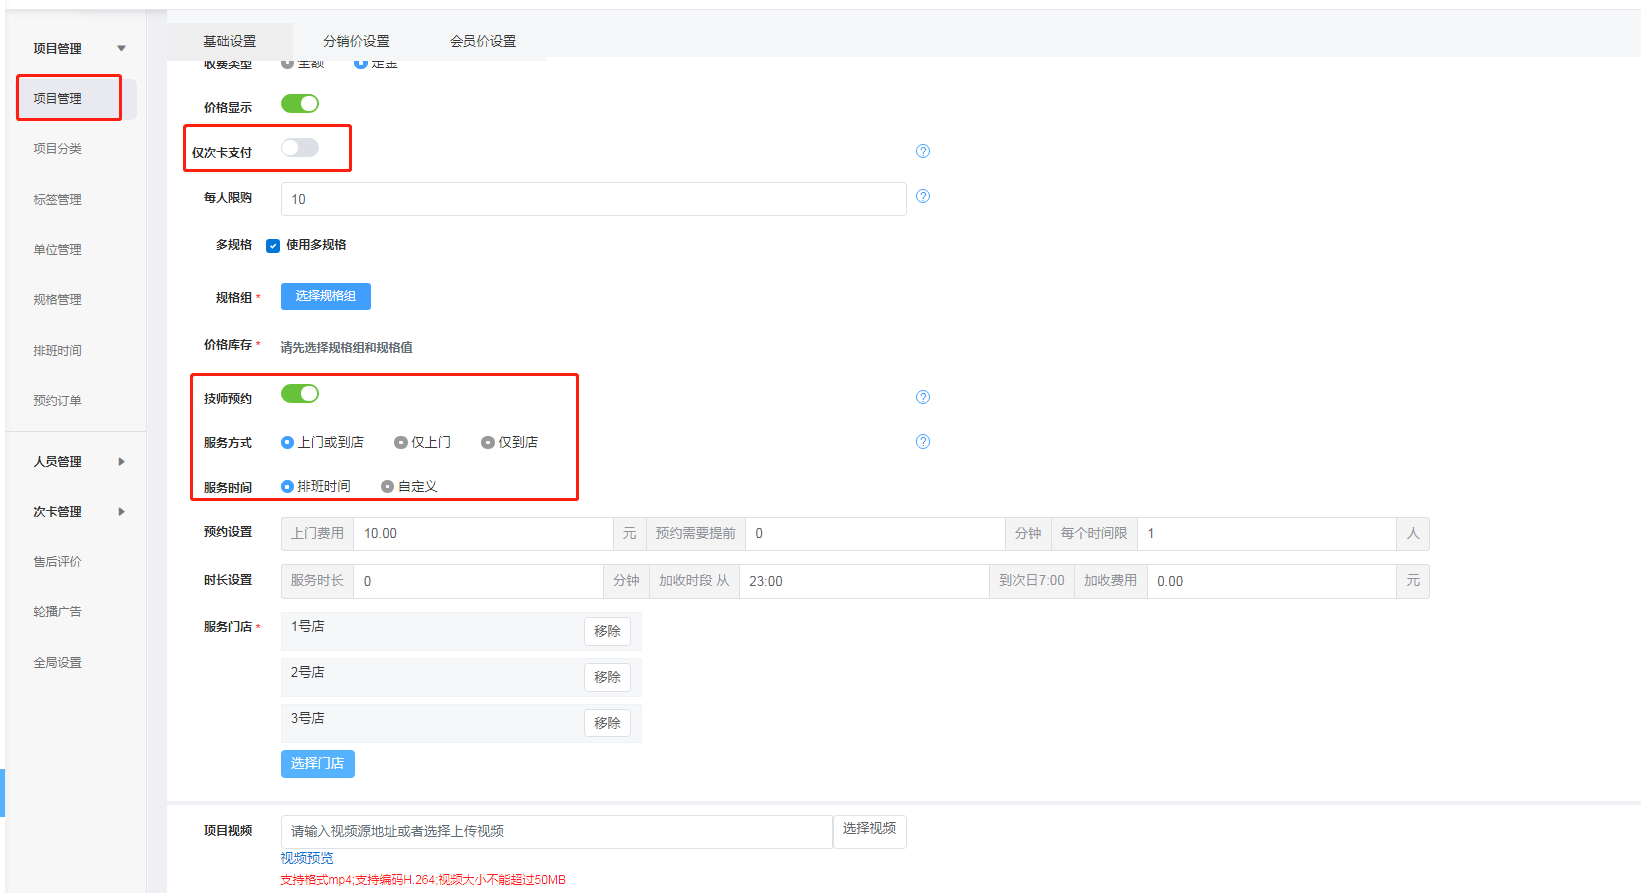Image resolution: width=1641 pixels, height=893 pixels.
Task: Open 售后评价 in the sidebar
Action: click(58, 561)
